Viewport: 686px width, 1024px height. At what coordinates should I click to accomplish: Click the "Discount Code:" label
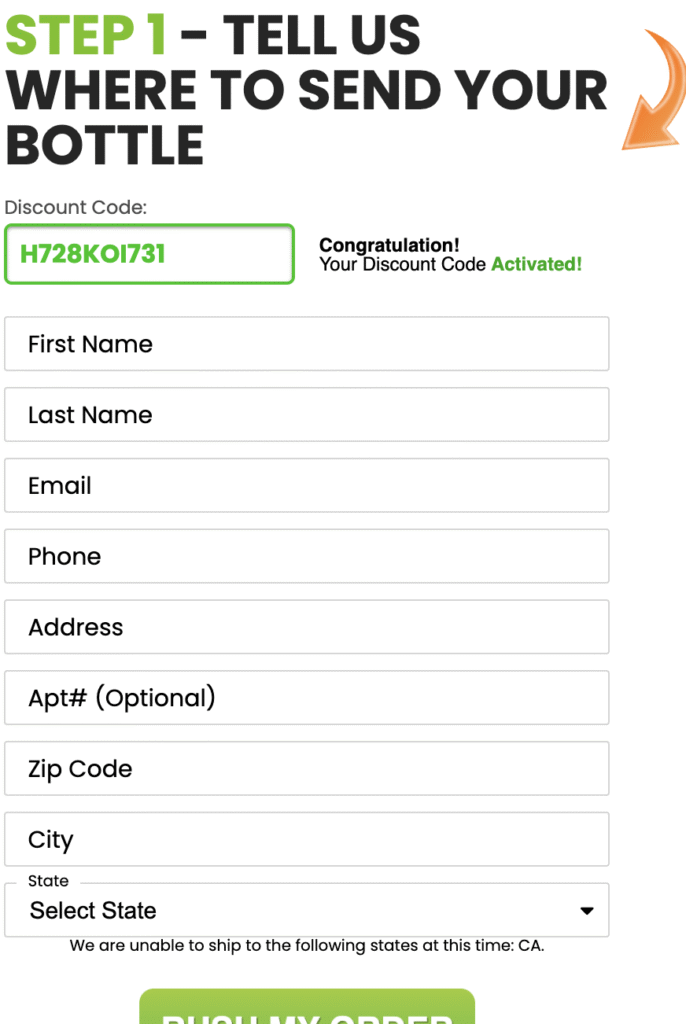point(76,208)
